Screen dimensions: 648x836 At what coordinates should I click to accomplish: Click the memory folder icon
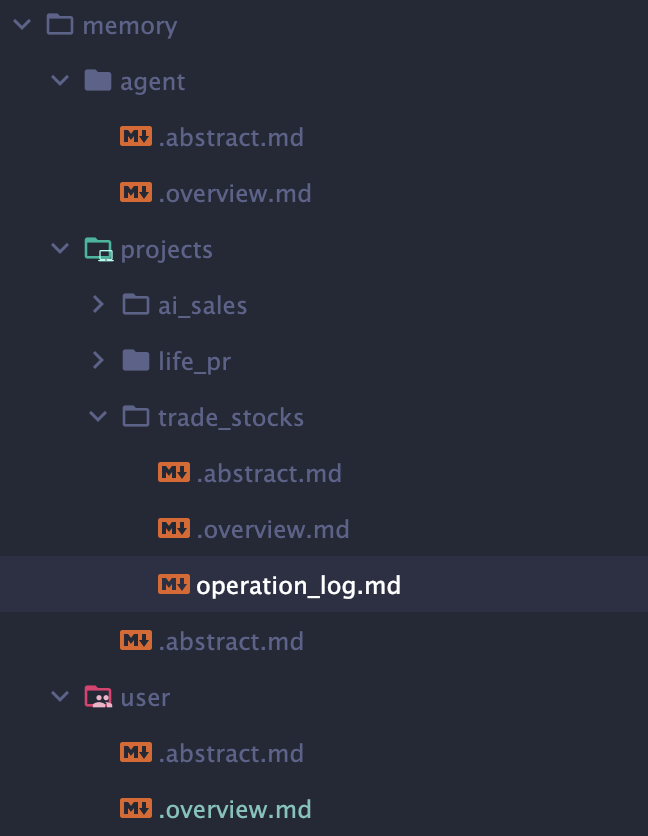60,25
